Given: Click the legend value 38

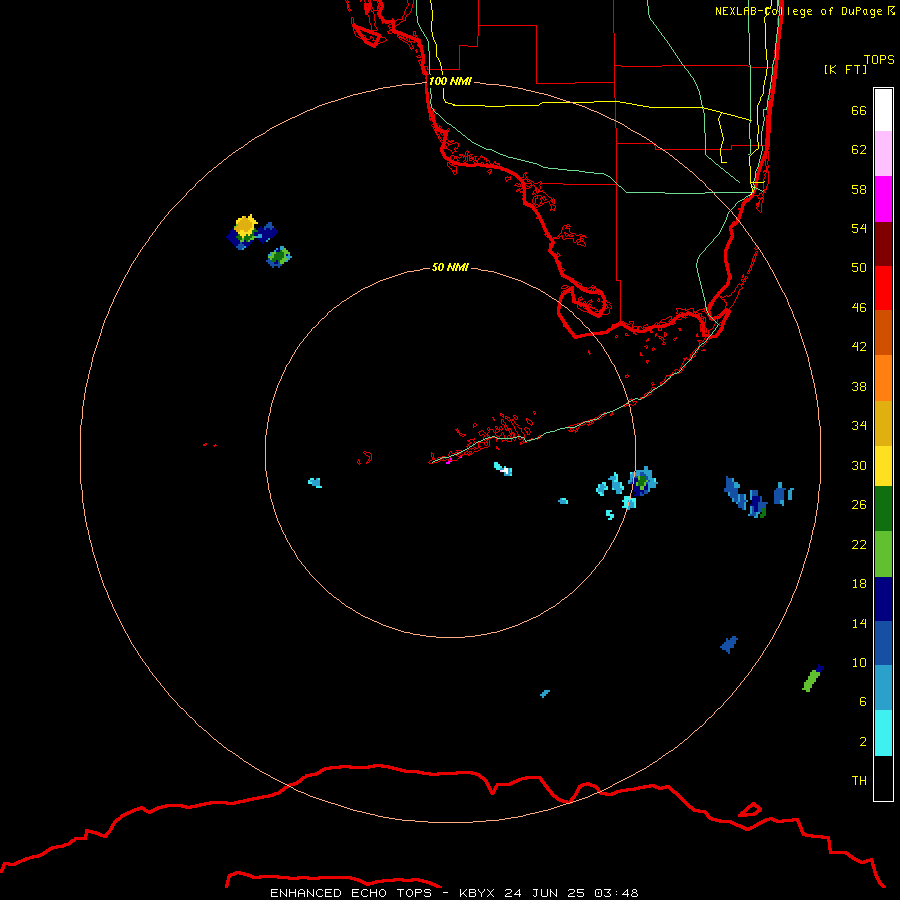Looking at the screenshot, I should [859, 386].
